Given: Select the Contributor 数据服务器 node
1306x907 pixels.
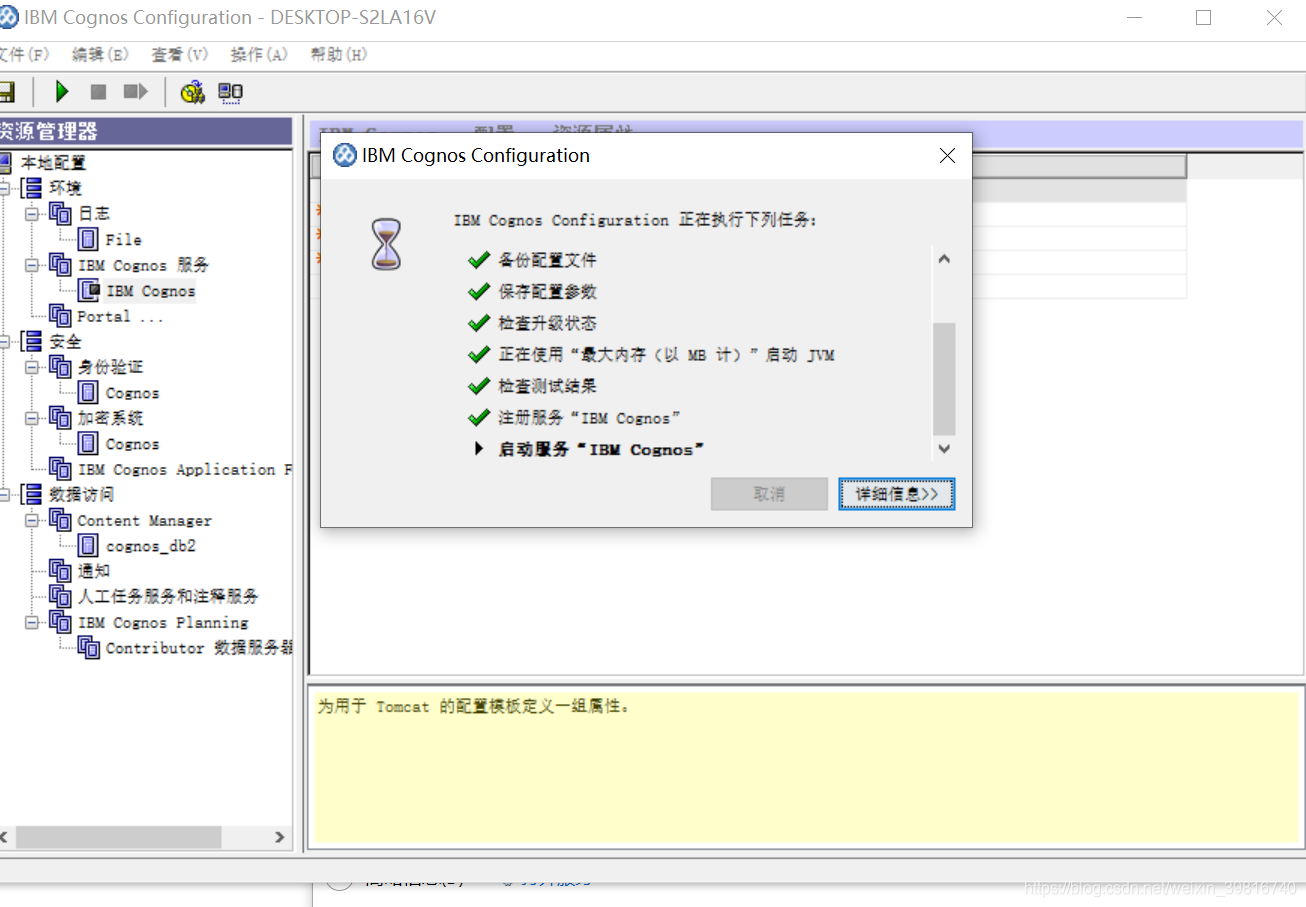Looking at the screenshot, I should coord(198,648).
